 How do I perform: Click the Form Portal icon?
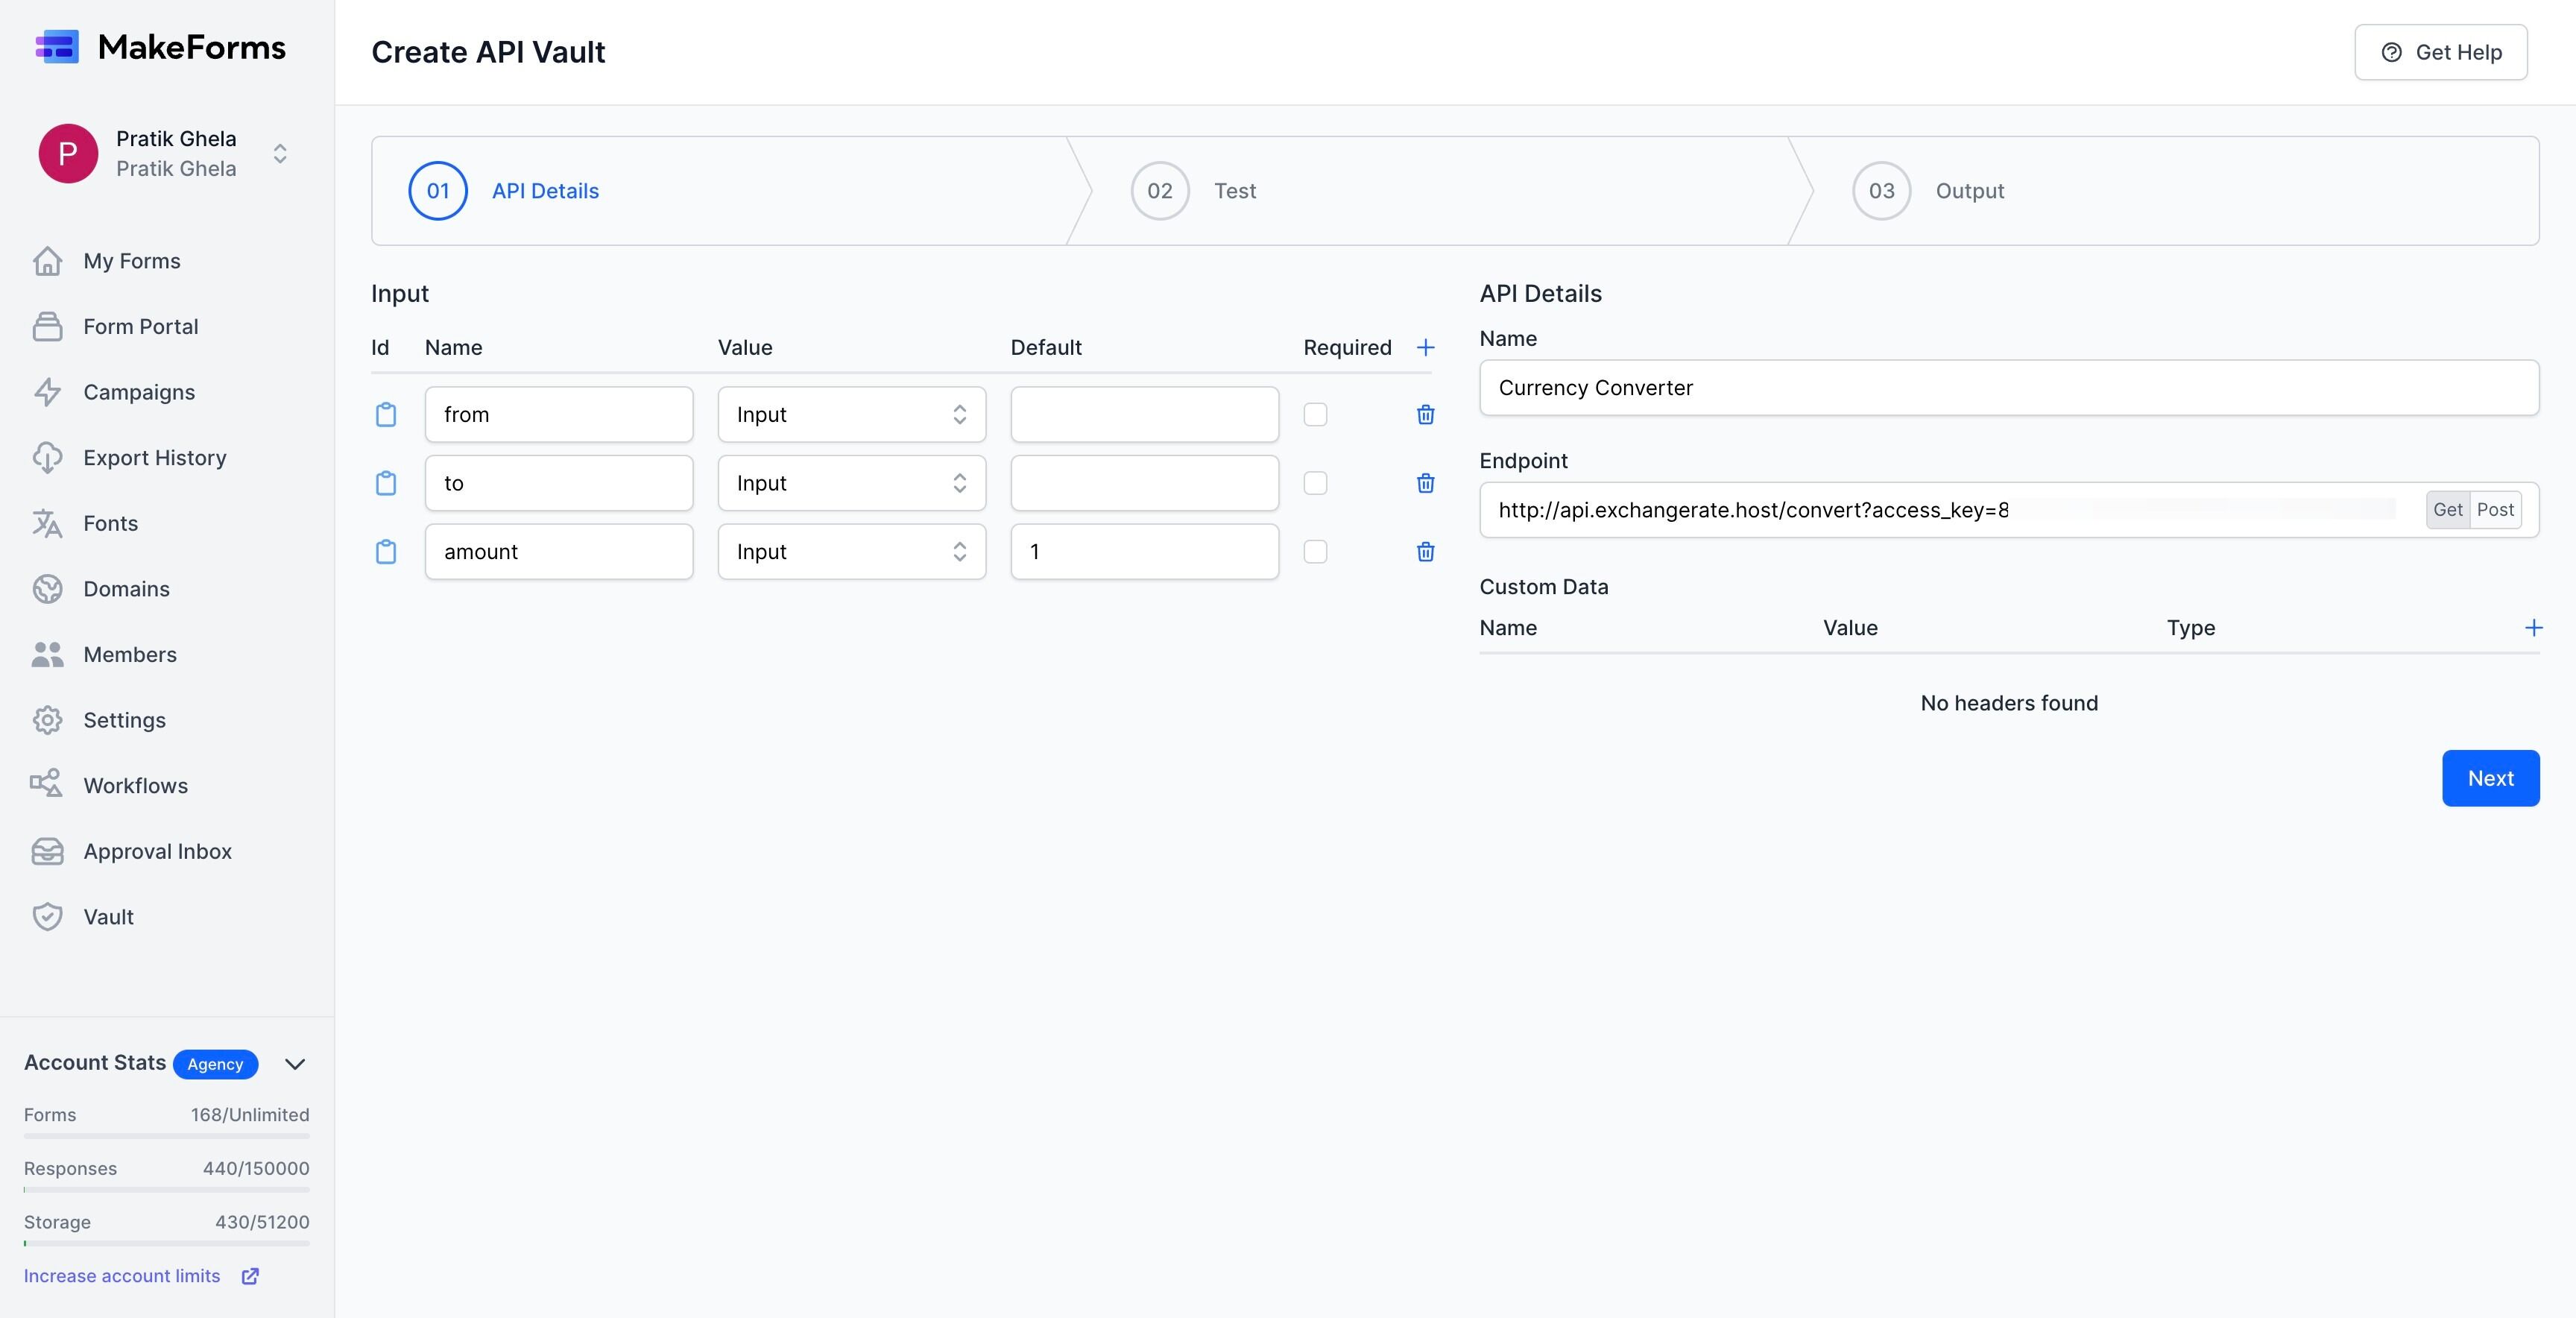47,326
